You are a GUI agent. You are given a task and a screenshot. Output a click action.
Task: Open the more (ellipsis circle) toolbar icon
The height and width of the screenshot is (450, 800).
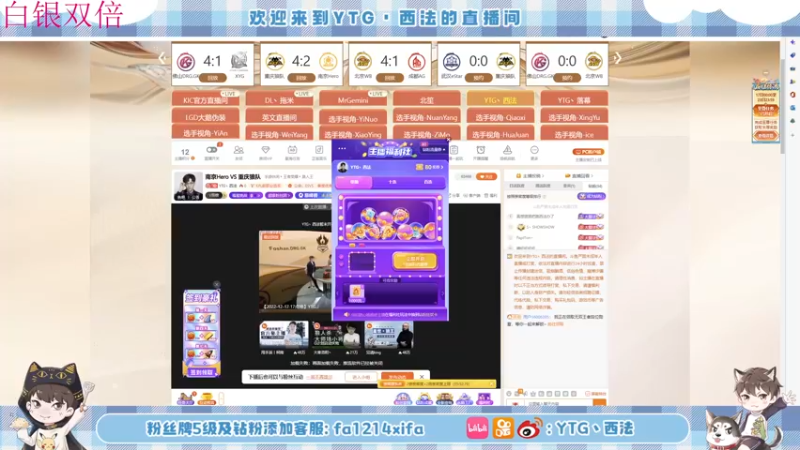coord(534,150)
